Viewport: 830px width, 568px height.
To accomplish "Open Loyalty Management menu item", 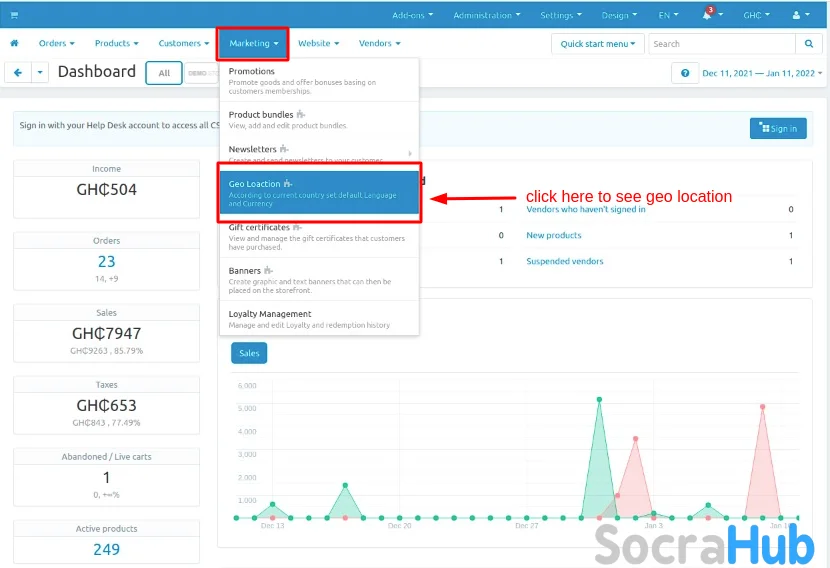I will click(x=319, y=319).
